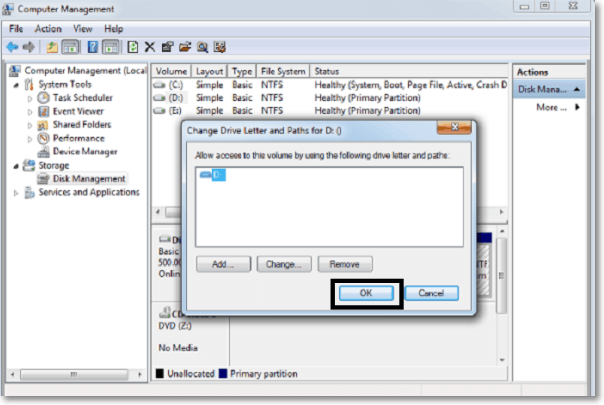Screen dimensions: 604x405
Task: Click the Back arrow in the toolbar
Action: [12, 47]
